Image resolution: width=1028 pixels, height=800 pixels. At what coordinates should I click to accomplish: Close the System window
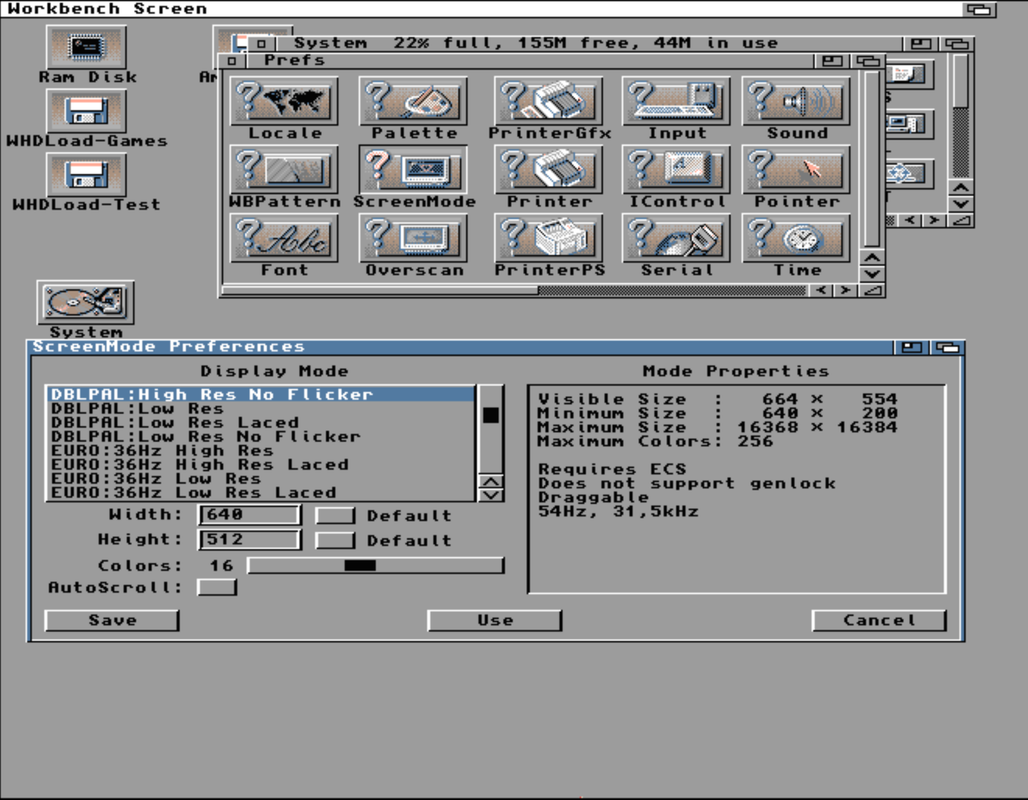(261, 44)
